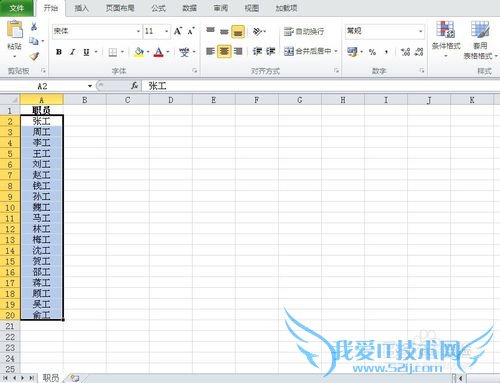Open font name dropdown
The height and width of the screenshot is (383, 500).
point(138,31)
